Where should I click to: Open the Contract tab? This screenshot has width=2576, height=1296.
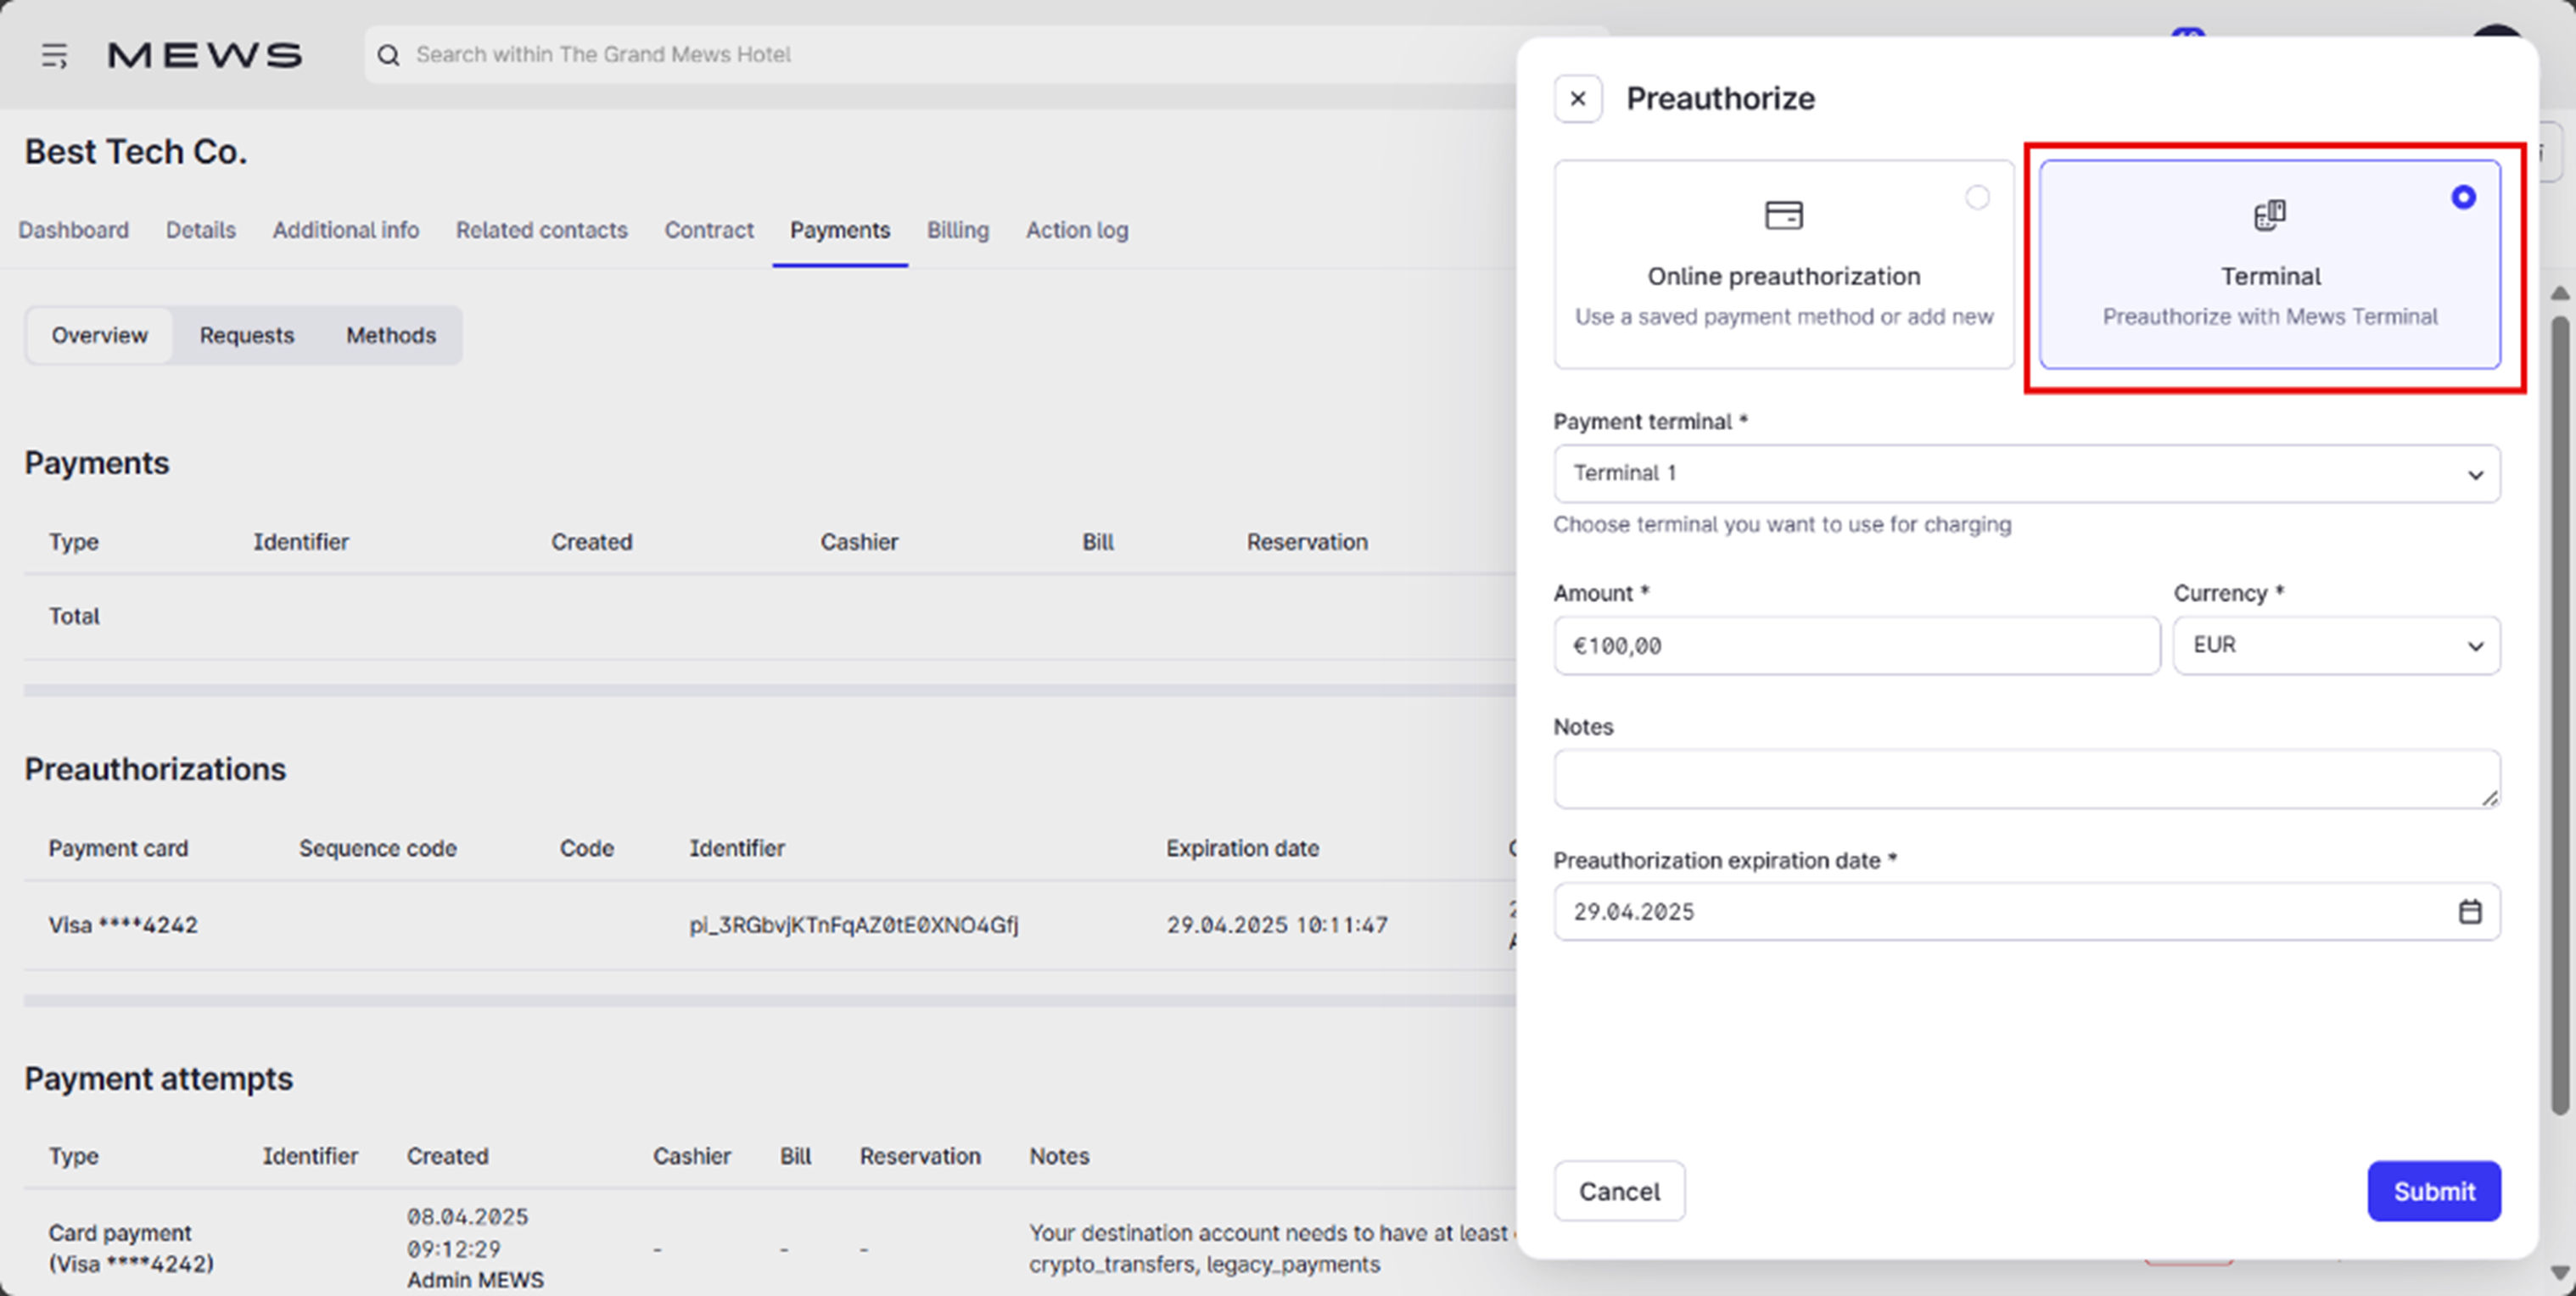click(x=709, y=230)
